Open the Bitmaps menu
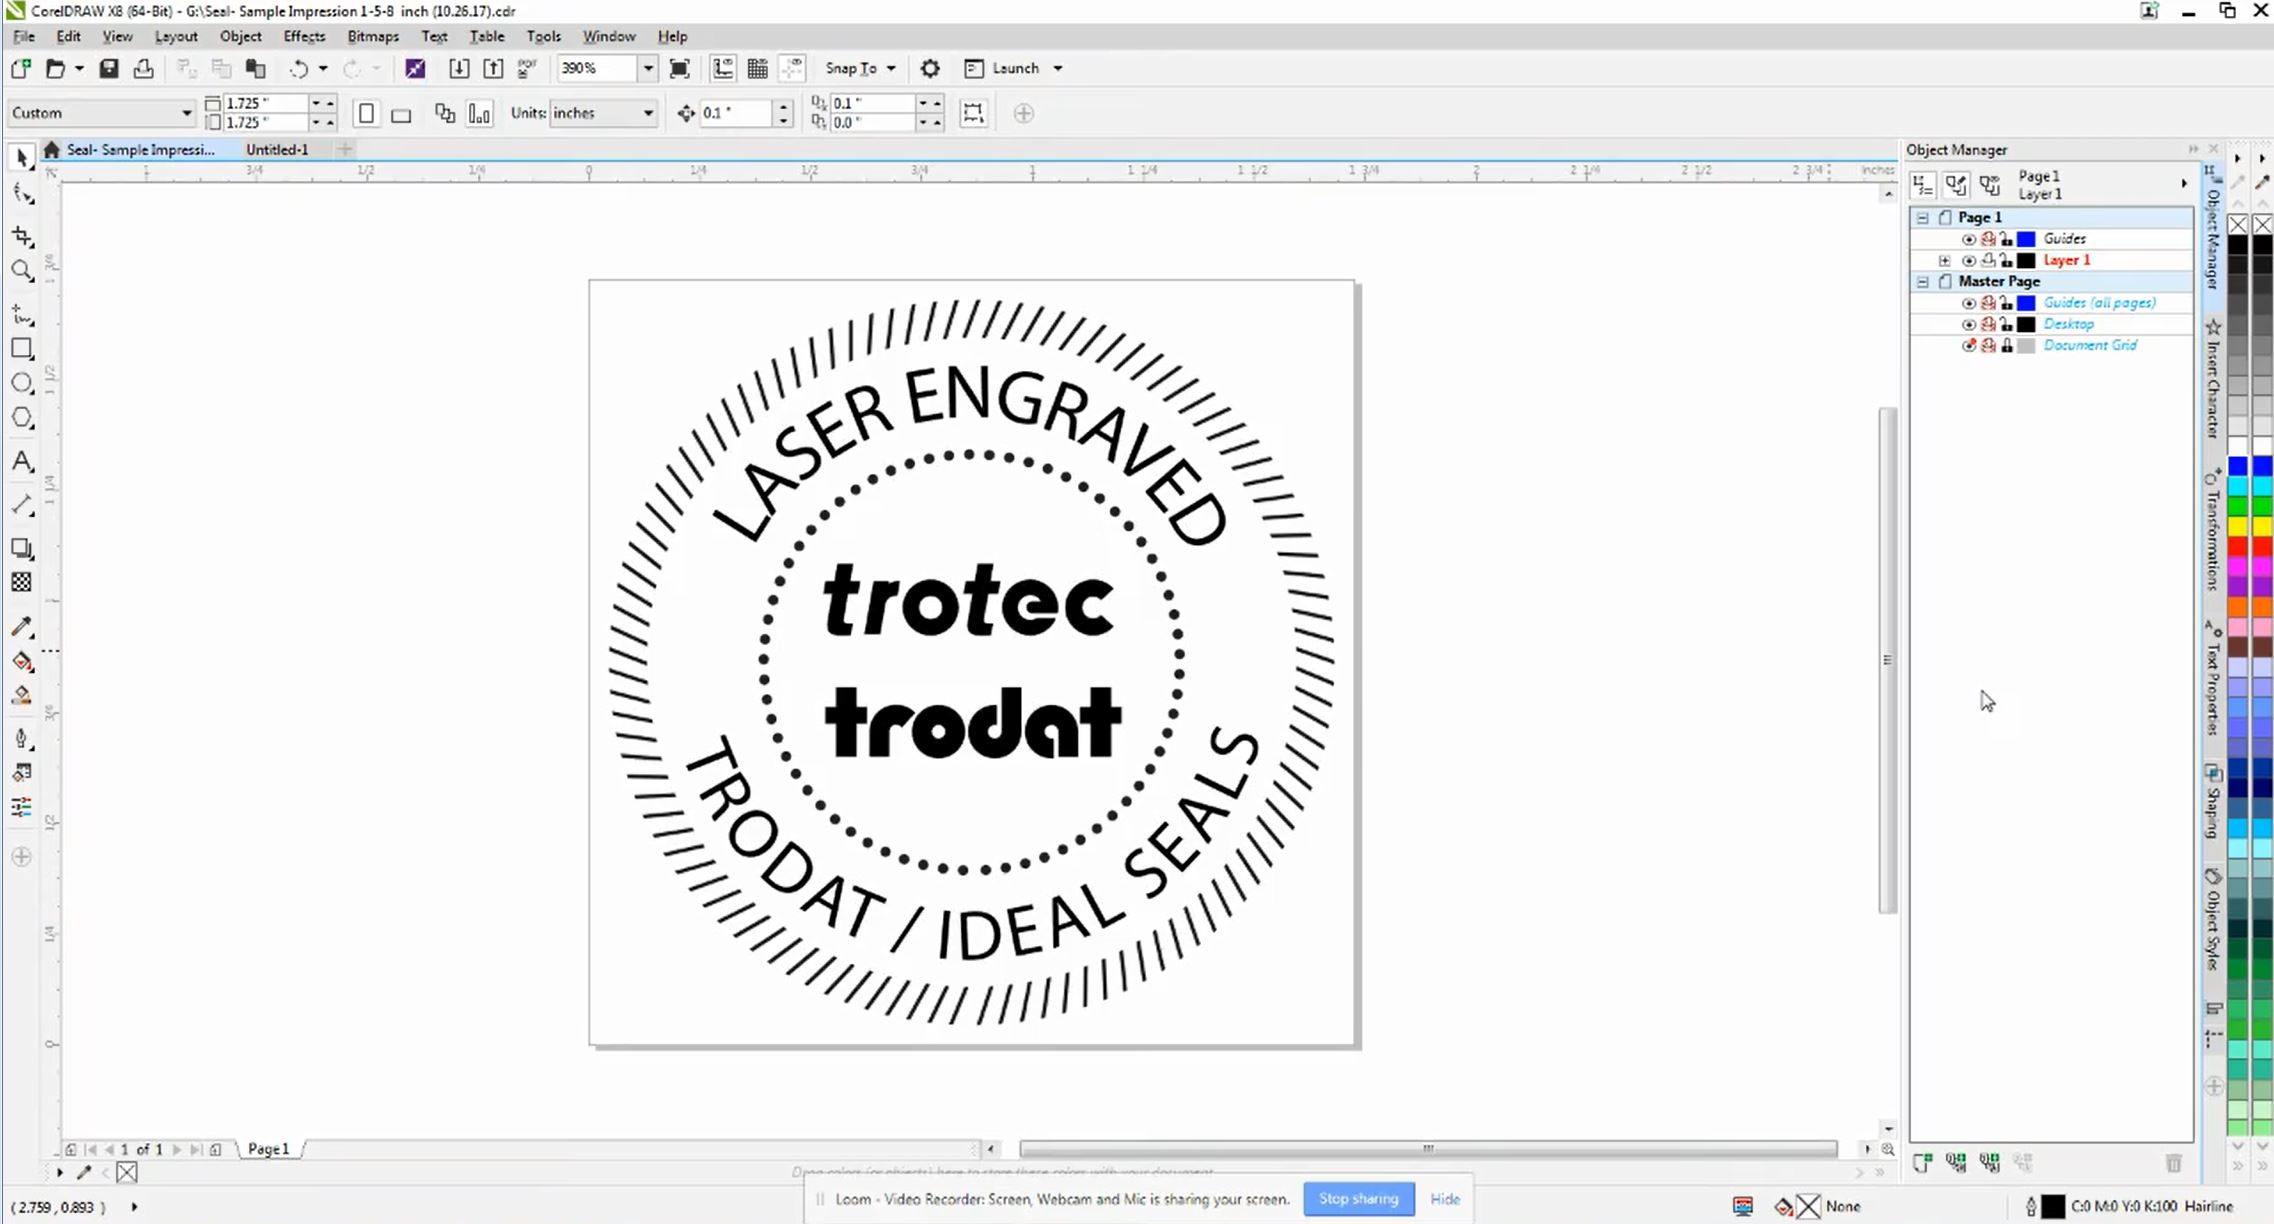 pos(373,36)
